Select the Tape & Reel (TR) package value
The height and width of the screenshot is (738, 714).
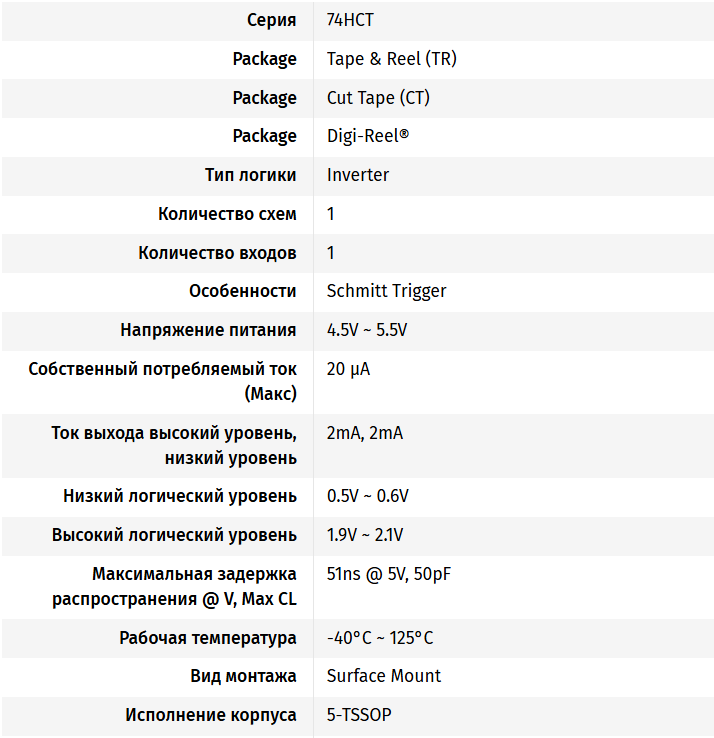(x=391, y=59)
